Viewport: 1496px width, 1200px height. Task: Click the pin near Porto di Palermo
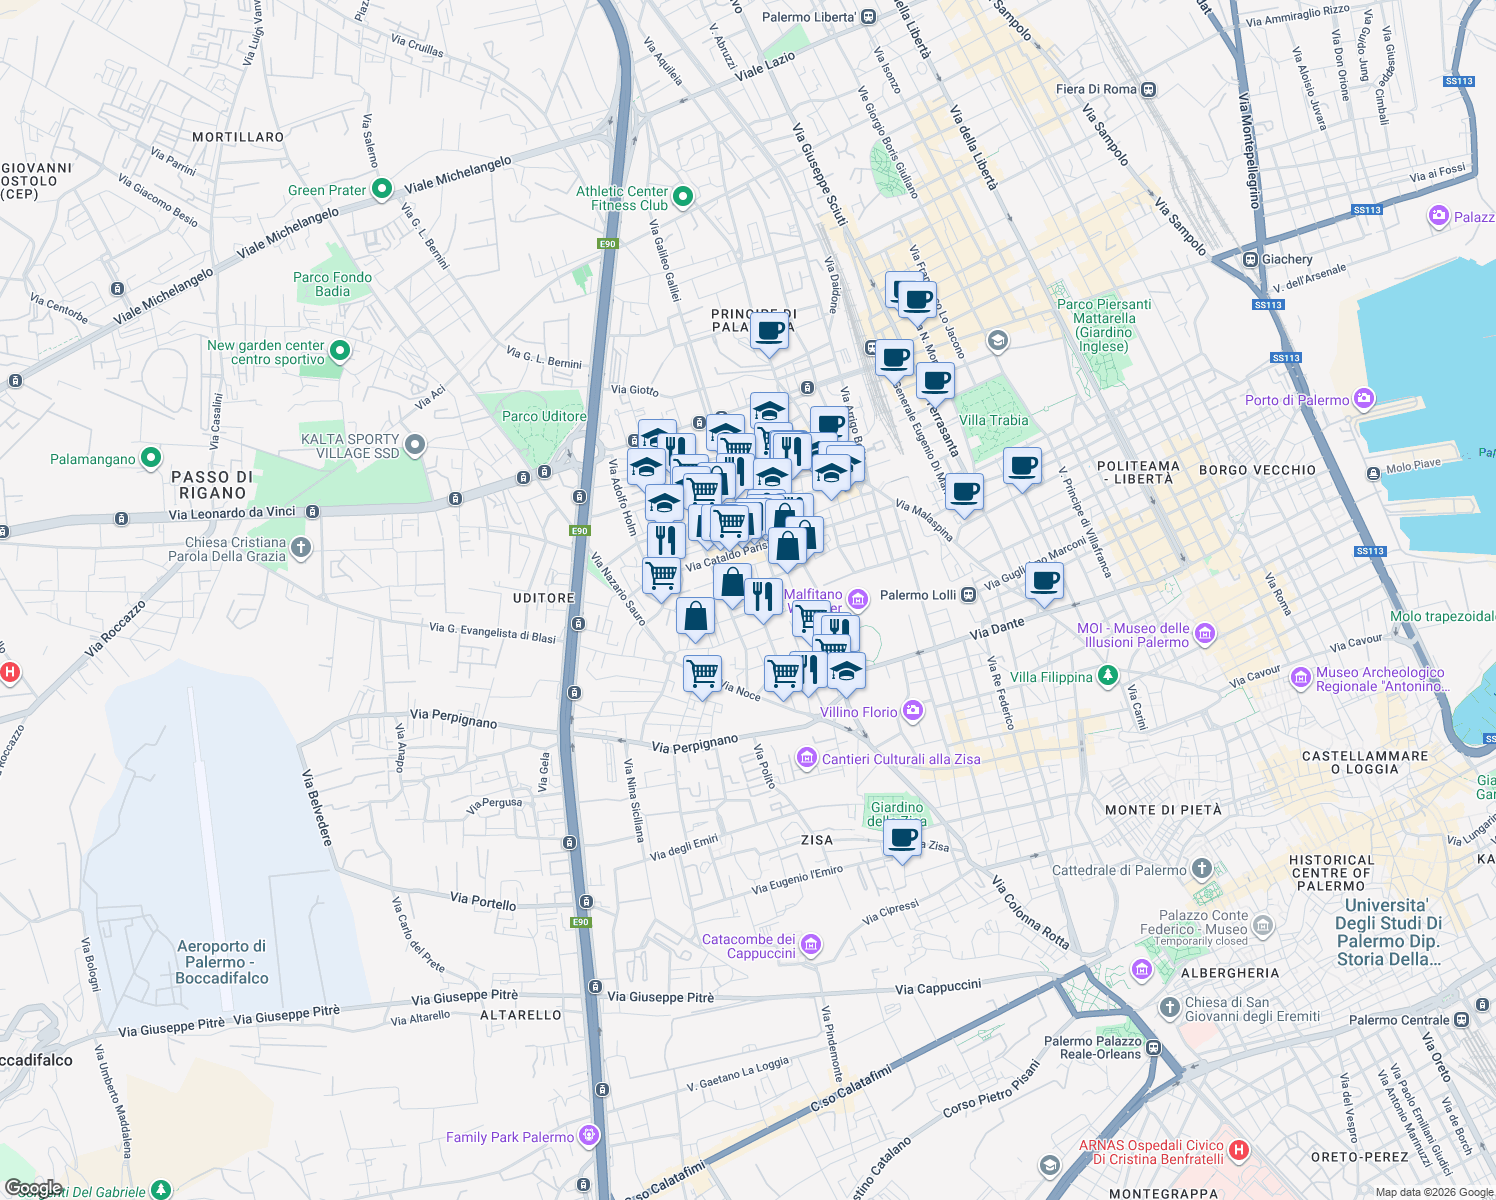click(1362, 397)
